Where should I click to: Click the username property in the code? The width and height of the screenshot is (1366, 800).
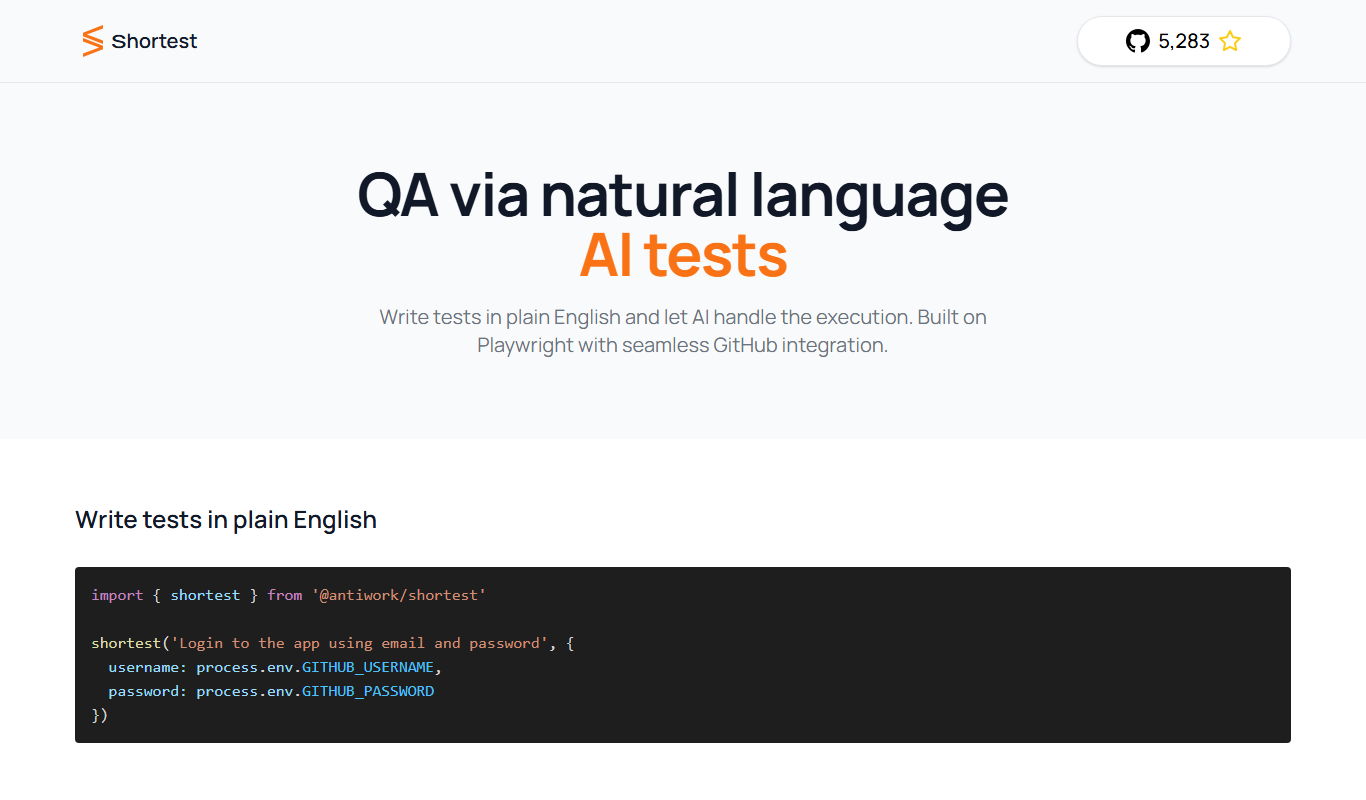pos(147,667)
